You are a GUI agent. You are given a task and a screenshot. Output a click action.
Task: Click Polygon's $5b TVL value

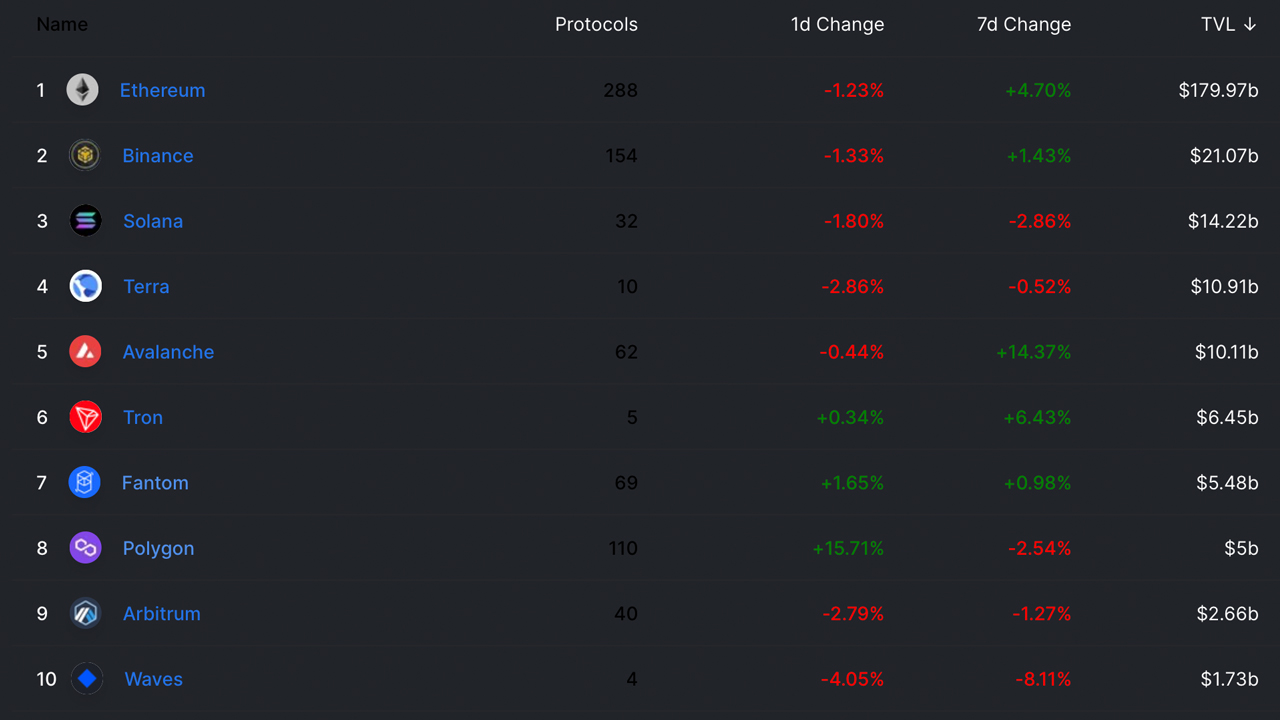(1238, 548)
